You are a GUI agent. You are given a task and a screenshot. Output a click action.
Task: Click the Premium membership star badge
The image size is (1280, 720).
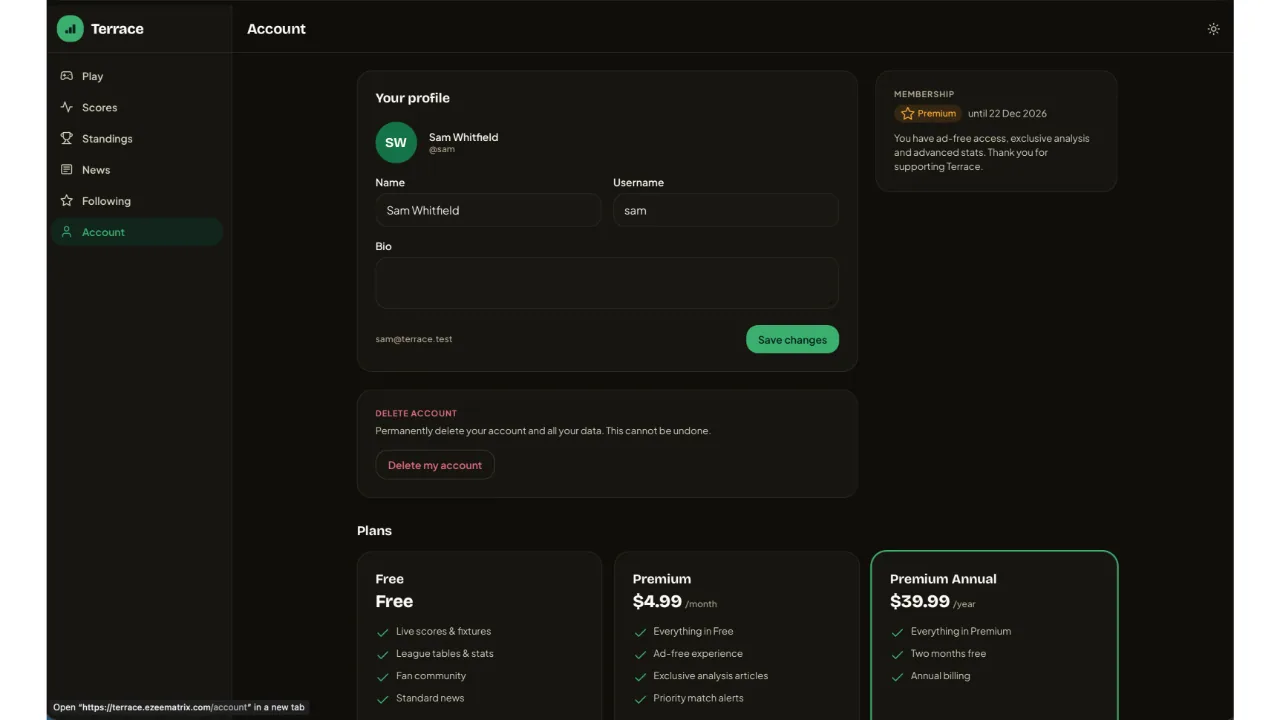coord(928,114)
